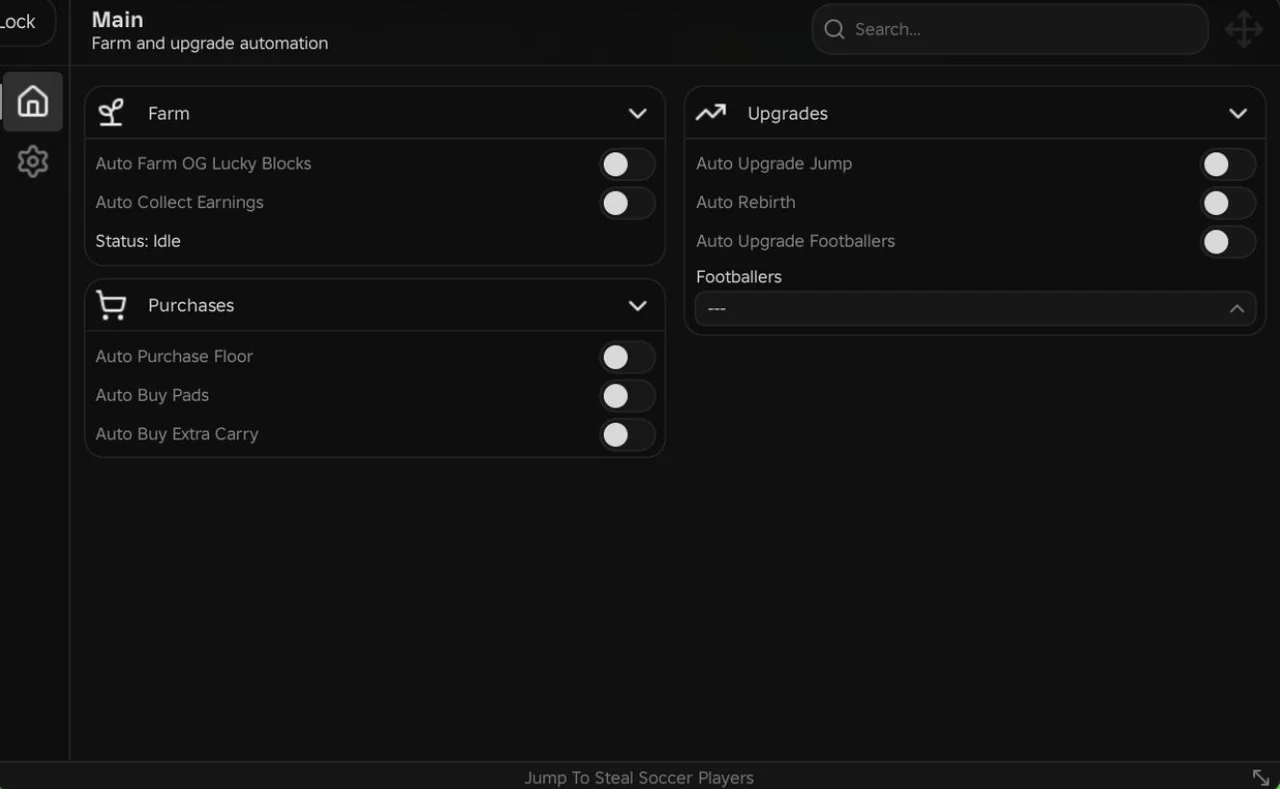Click the Auto Upgrade Footballers label

[x=796, y=241]
